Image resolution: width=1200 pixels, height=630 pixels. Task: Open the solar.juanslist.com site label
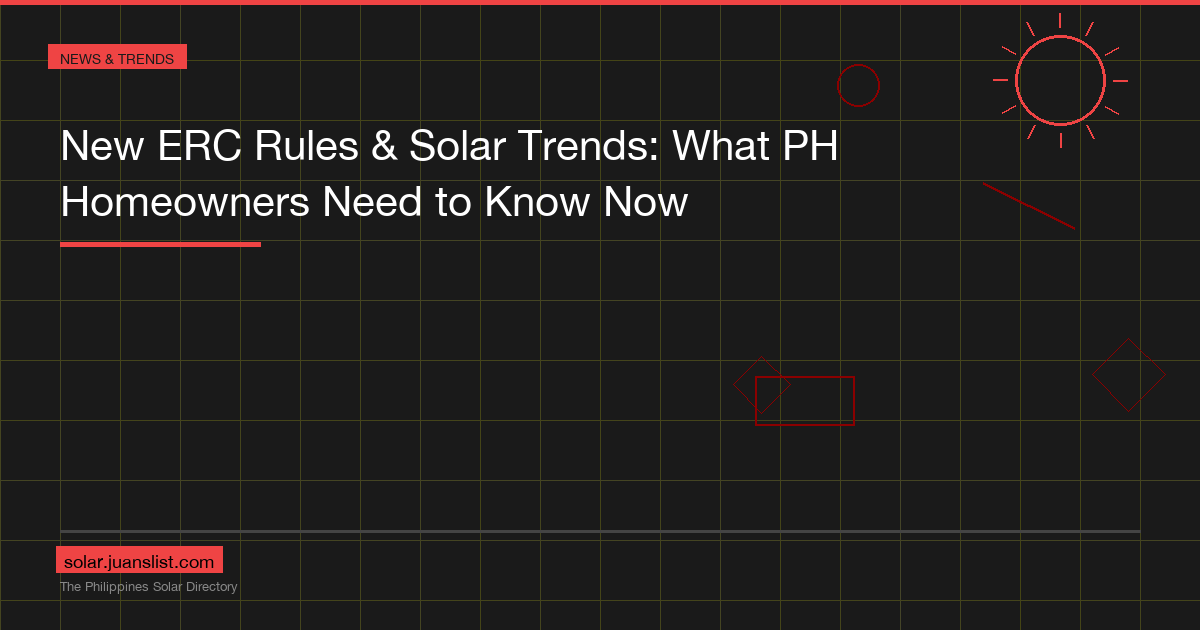coord(139,562)
